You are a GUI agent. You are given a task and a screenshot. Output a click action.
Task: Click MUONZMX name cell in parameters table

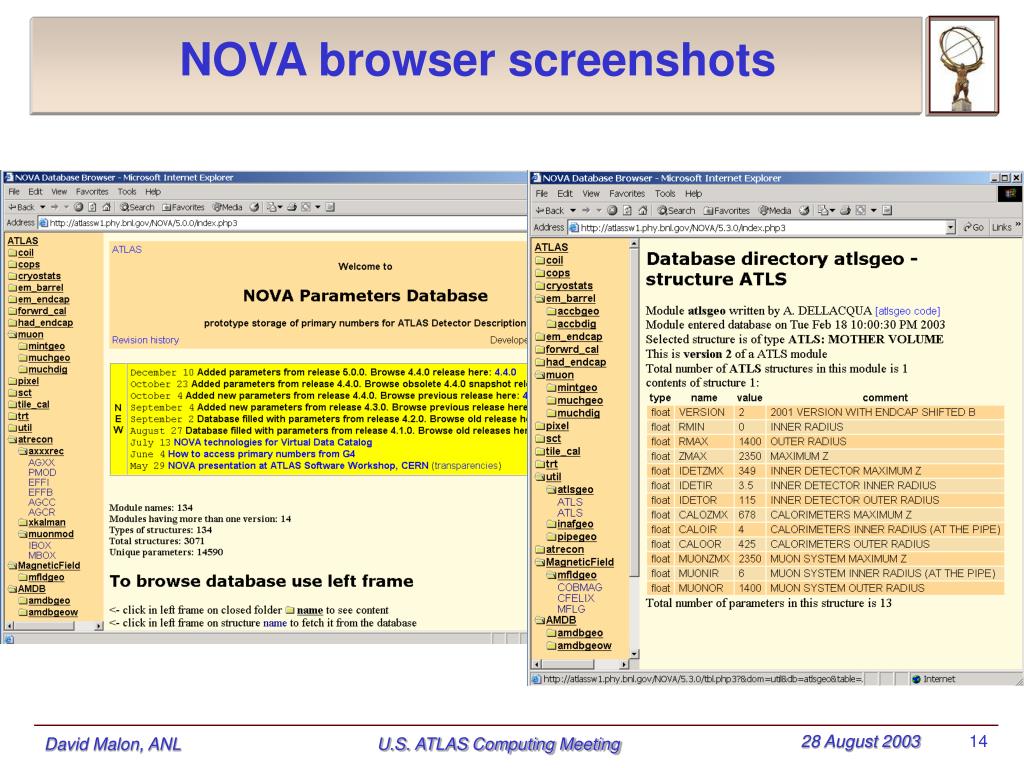click(x=703, y=559)
